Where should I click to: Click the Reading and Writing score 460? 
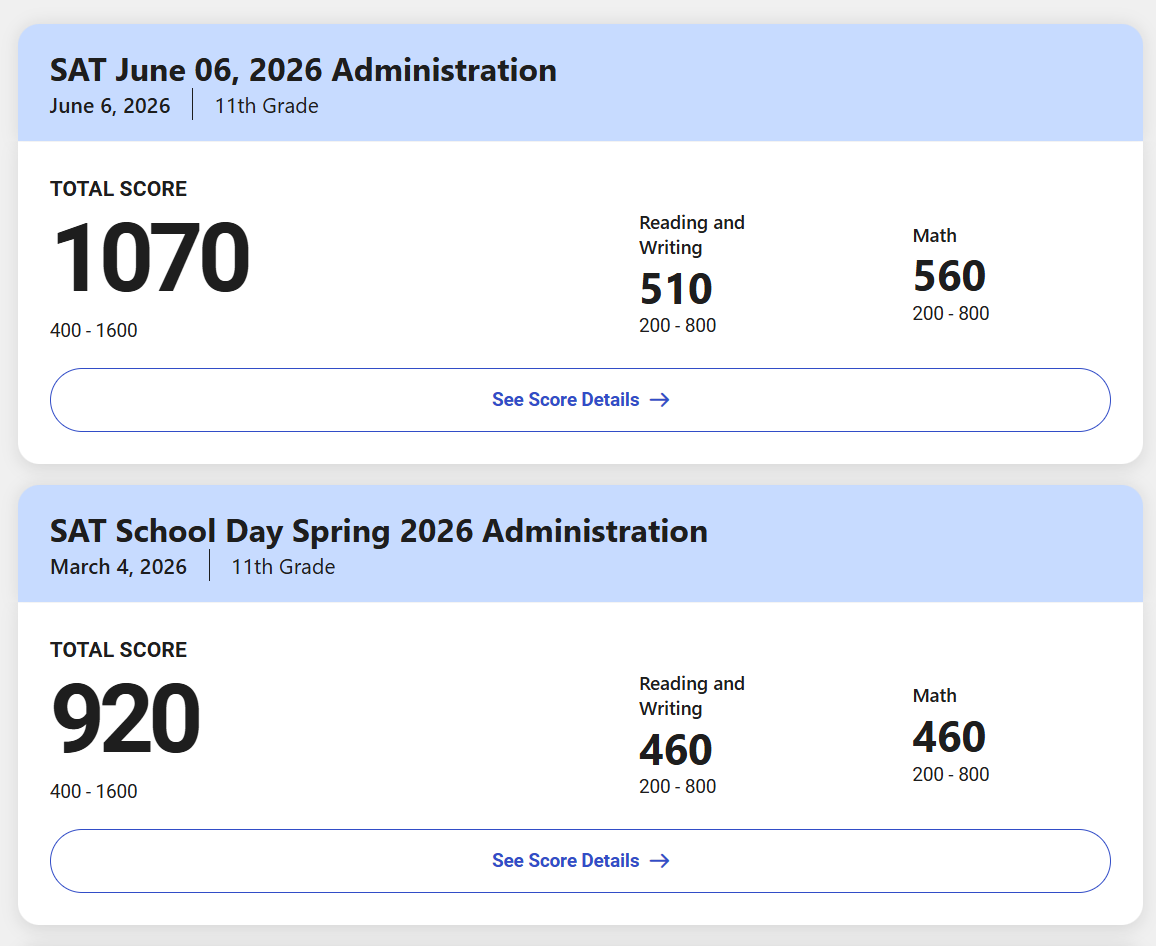coord(676,750)
